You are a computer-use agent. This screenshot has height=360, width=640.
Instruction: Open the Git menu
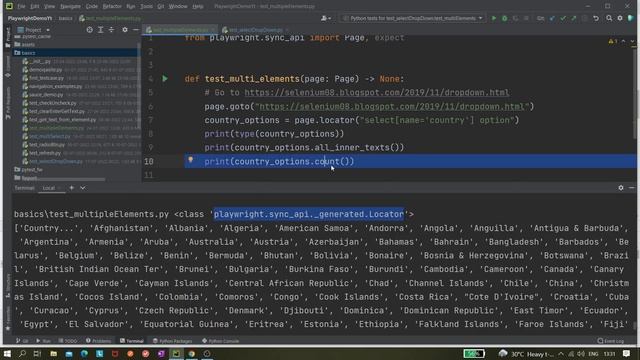(x=160, y=7)
